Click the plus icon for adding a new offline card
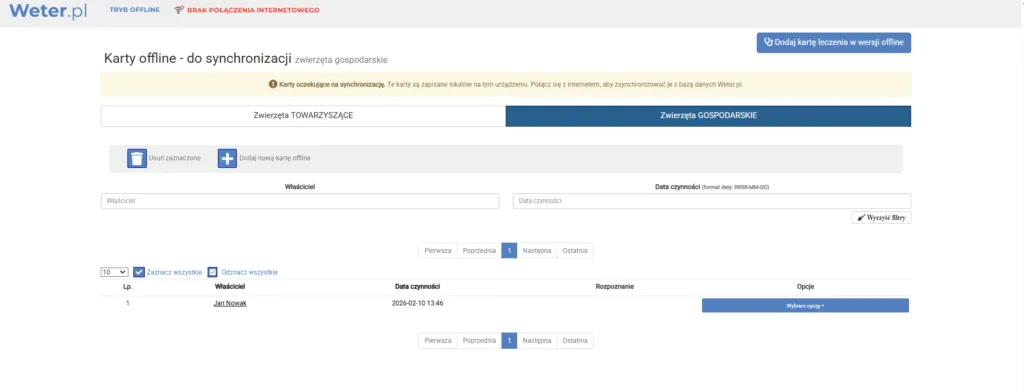 227,158
